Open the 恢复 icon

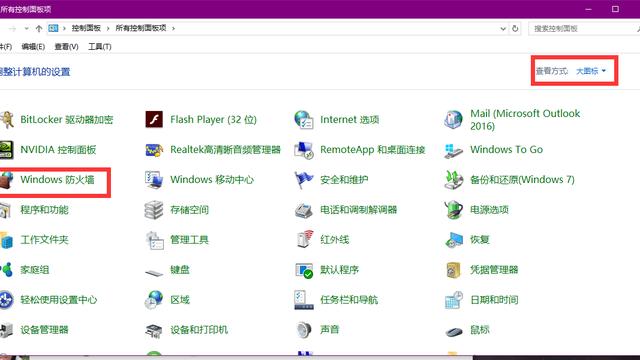454,240
